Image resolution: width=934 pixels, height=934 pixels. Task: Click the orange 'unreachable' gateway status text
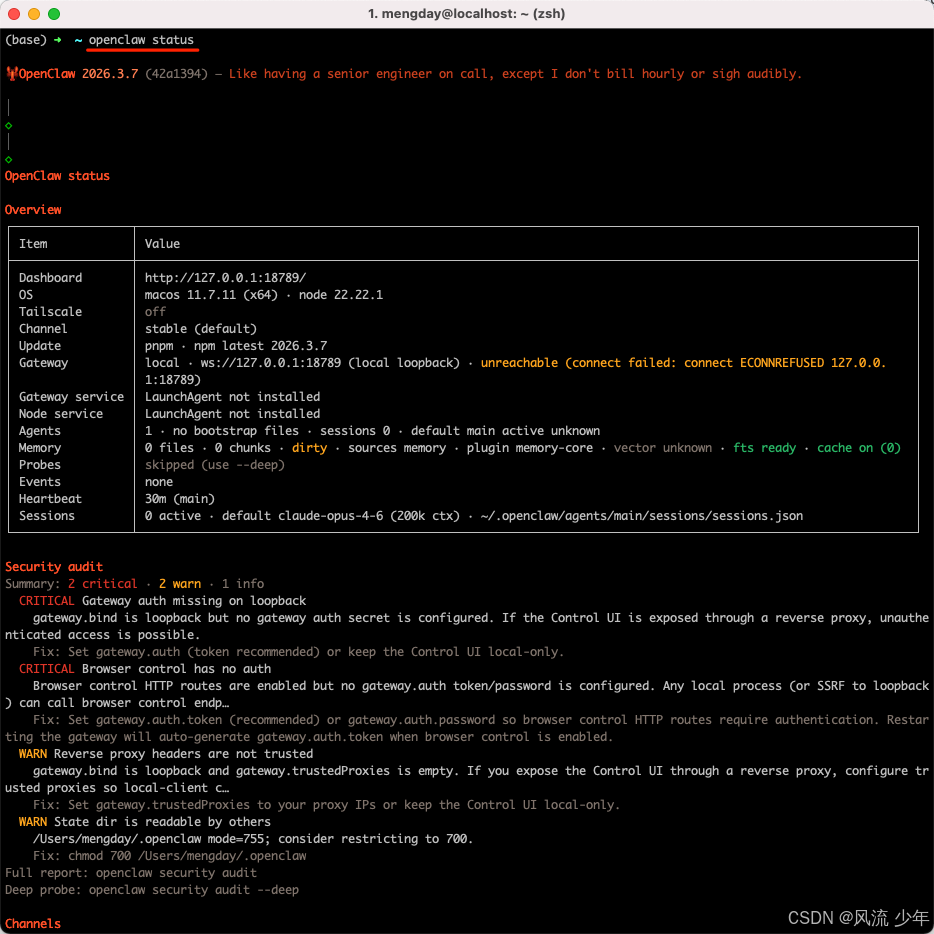(519, 363)
